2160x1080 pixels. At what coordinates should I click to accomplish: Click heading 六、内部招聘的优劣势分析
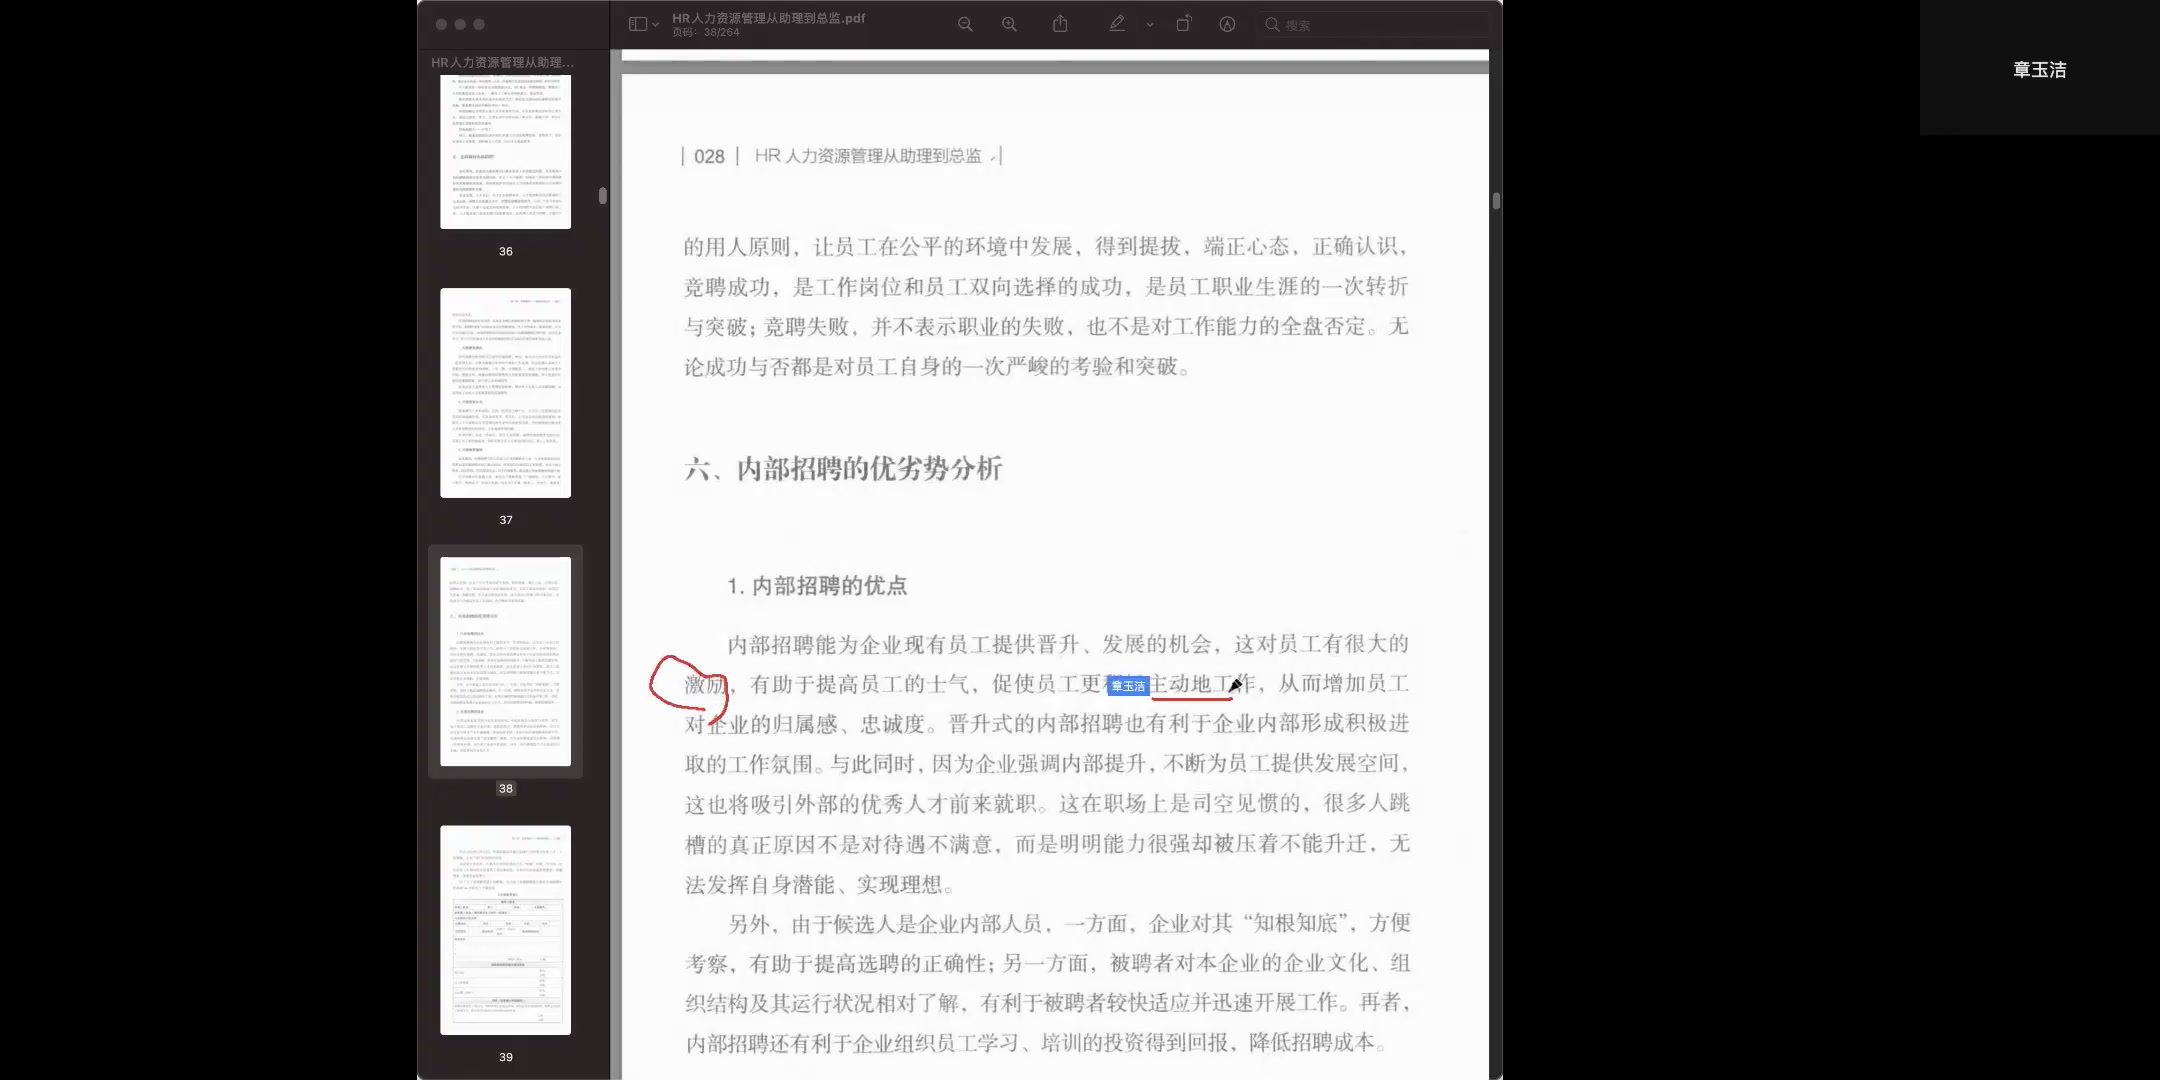coord(843,468)
